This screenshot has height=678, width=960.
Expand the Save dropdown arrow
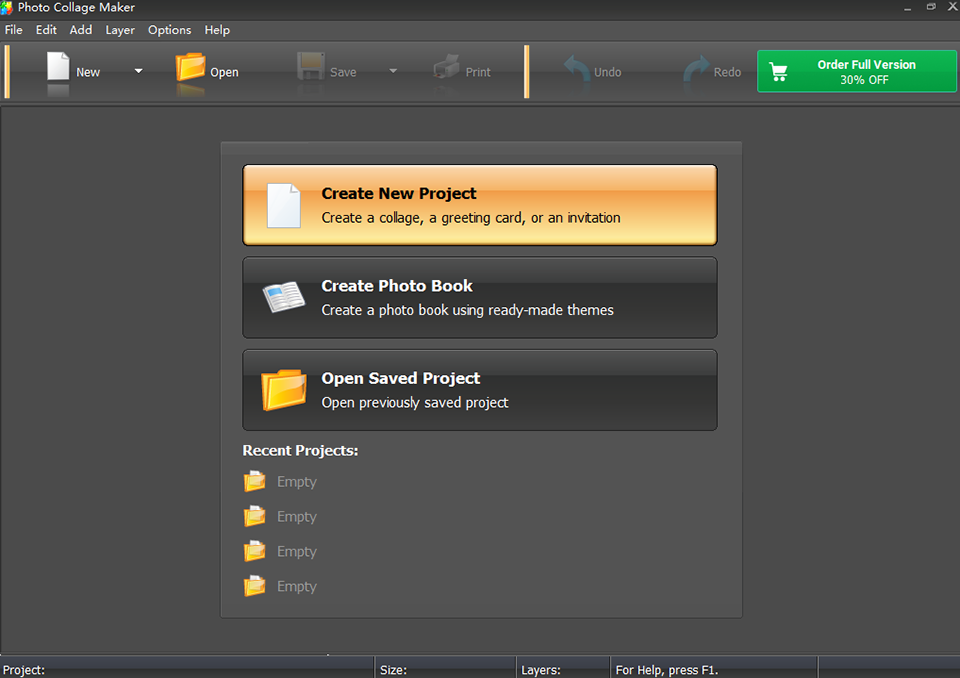pyautogui.click(x=393, y=71)
